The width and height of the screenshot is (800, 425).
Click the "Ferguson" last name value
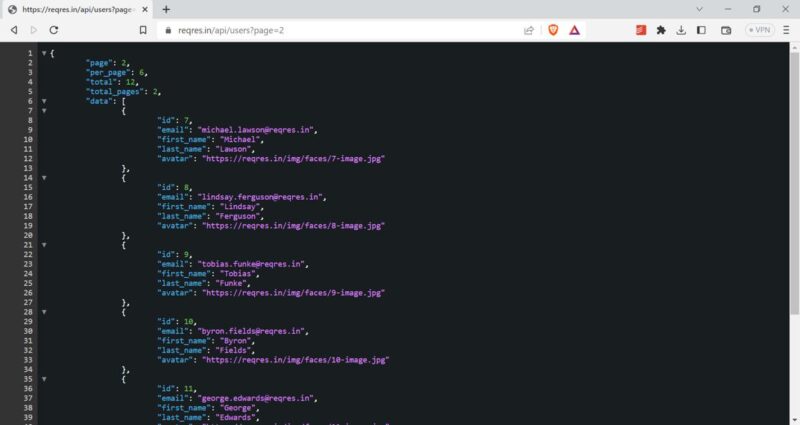coord(237,216)
